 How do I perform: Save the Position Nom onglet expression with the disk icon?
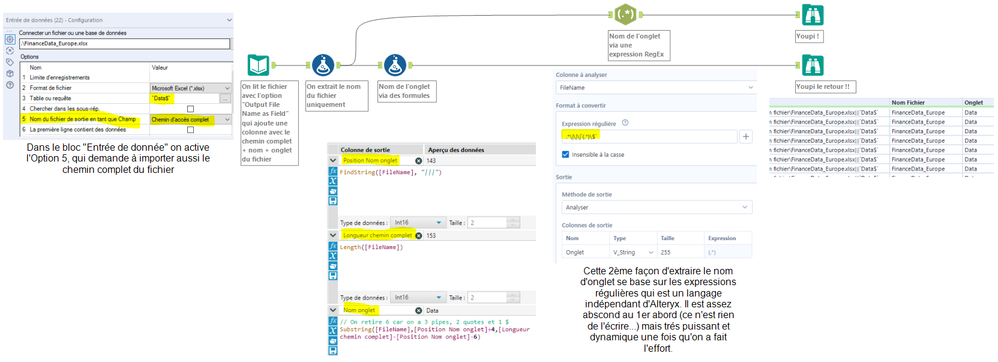[333, 200]
